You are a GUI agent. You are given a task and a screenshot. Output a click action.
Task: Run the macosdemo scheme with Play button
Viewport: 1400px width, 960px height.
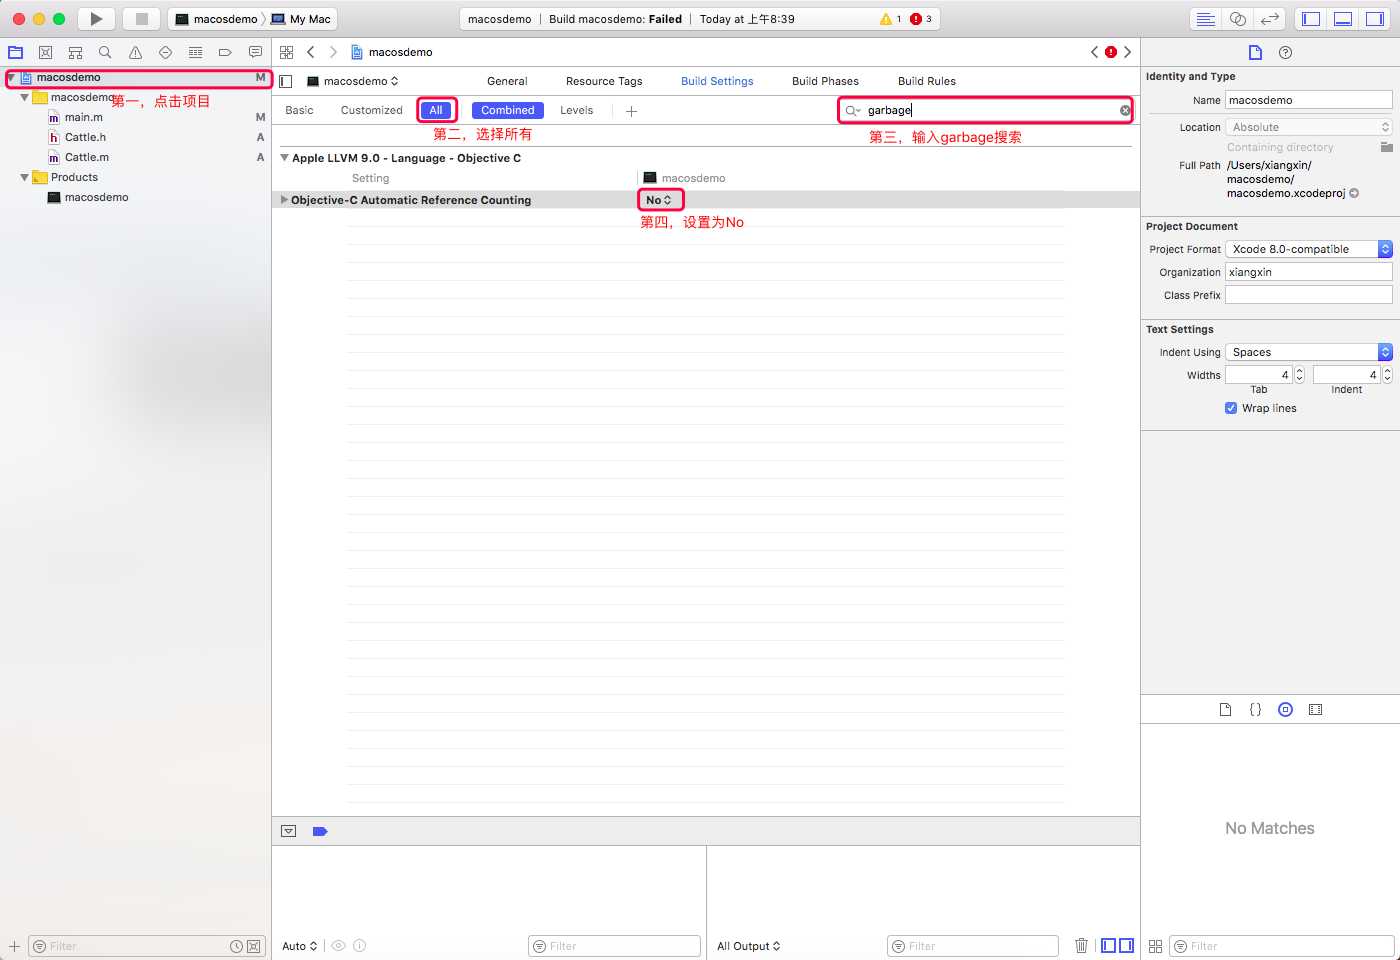96,19
